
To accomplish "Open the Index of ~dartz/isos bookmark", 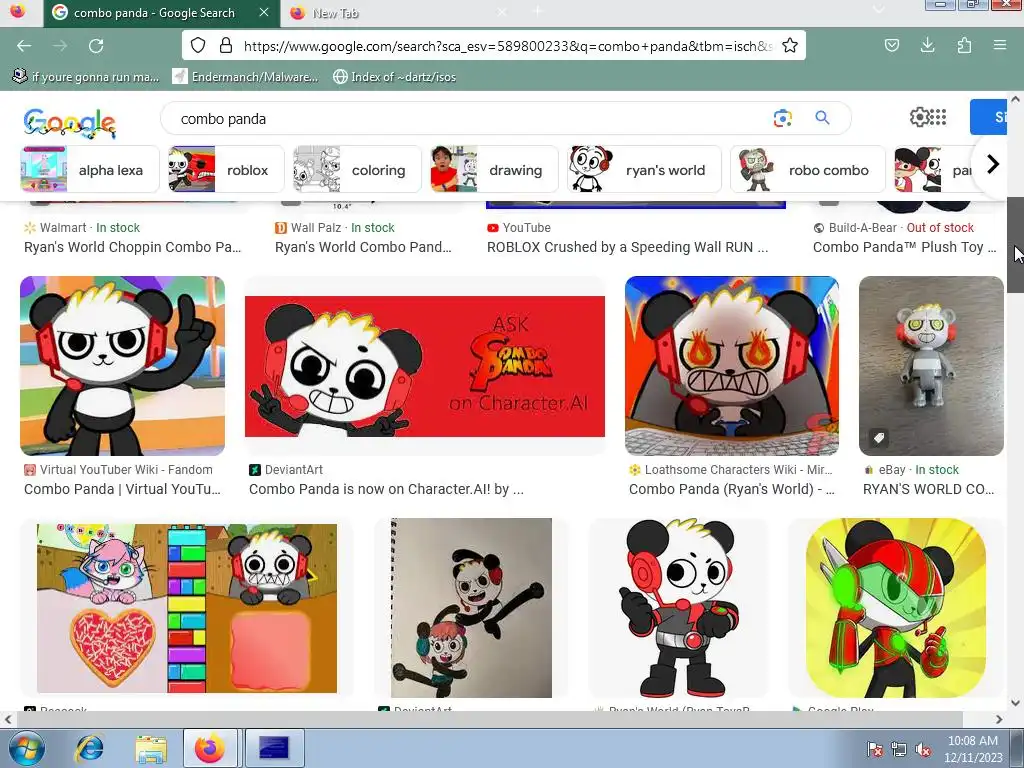I will point(394,76).
